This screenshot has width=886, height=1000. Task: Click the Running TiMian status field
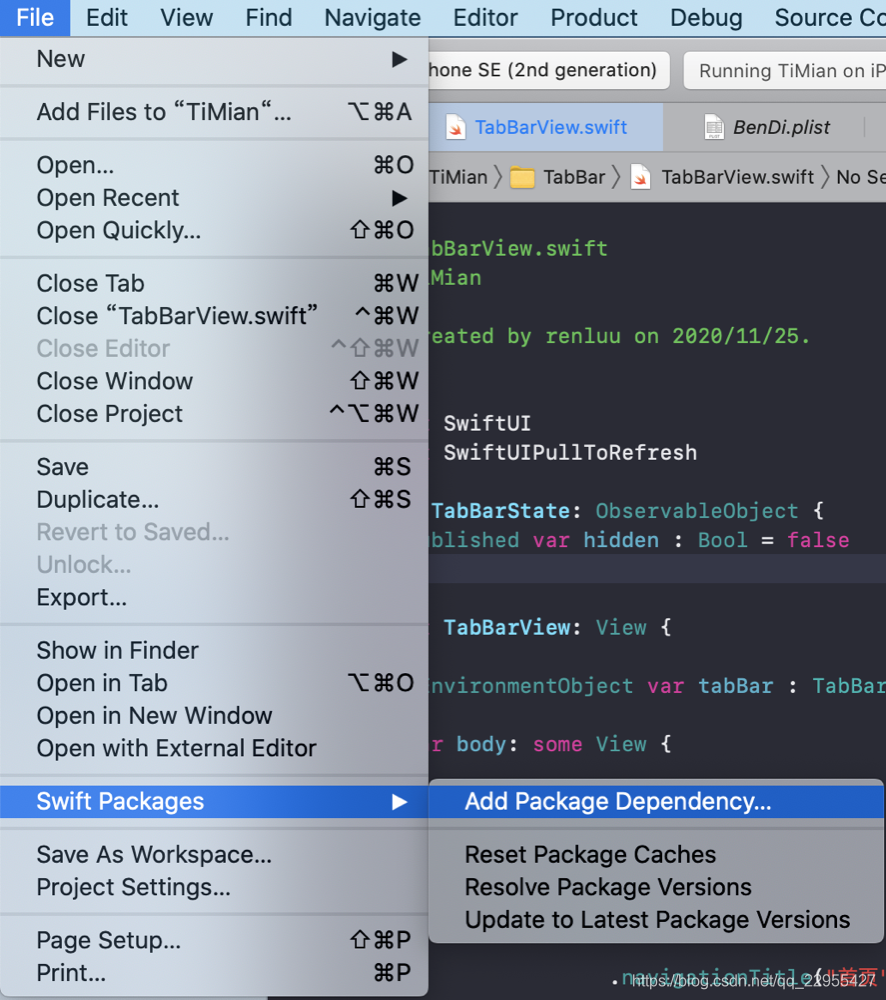[x=785, y=70]
